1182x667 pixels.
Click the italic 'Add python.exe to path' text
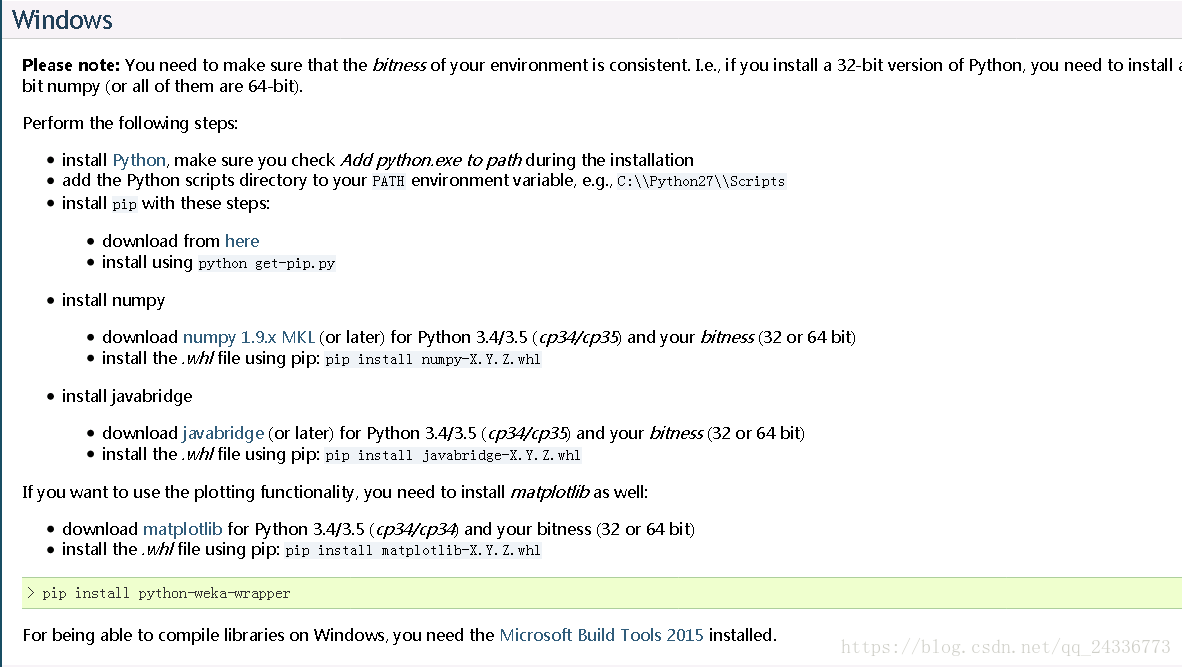pyautogui.click(x=430, y=160)
